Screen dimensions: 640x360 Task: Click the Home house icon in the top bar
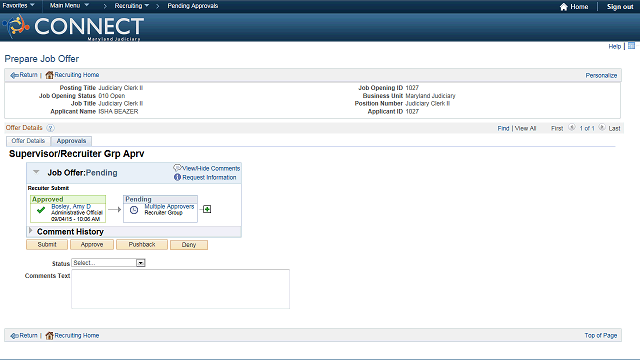pos(564,7)
